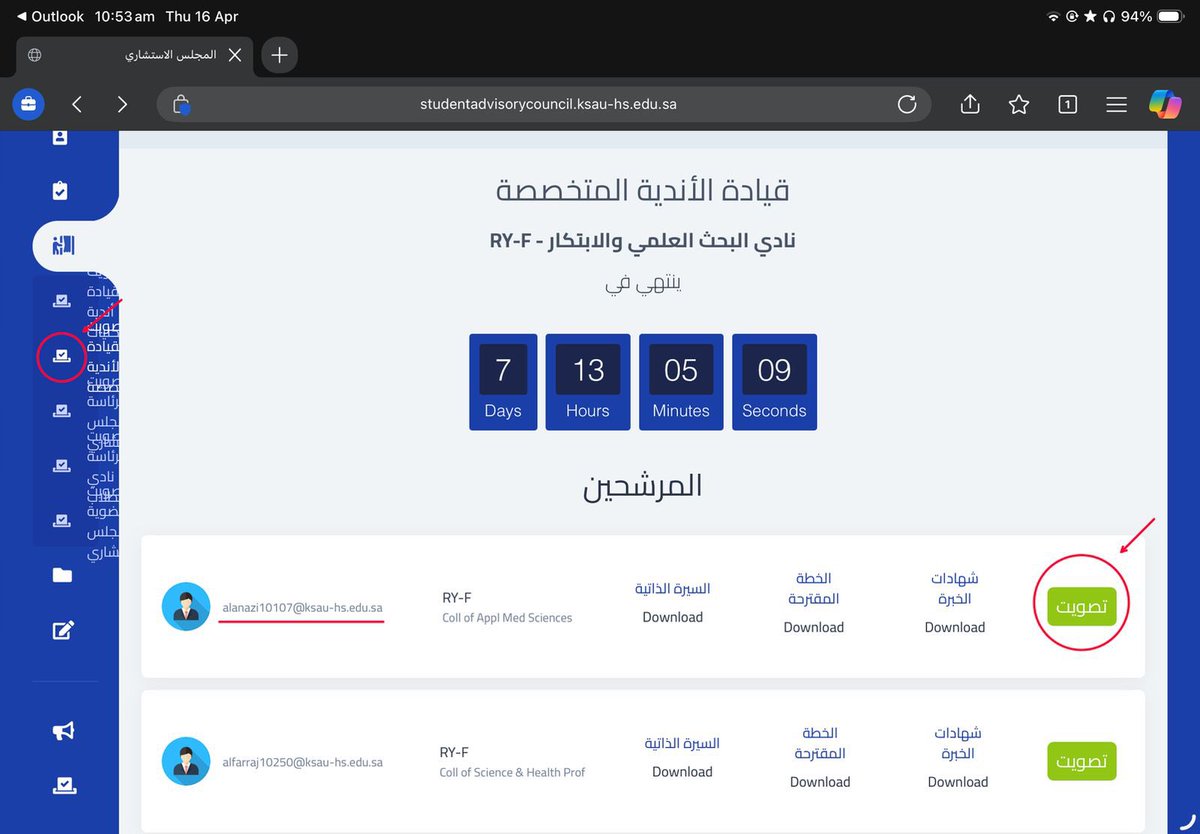
Task: Download الخطة المقترحة for alfarraj10250
Action: pyautogui.click(x=820, y=782)
